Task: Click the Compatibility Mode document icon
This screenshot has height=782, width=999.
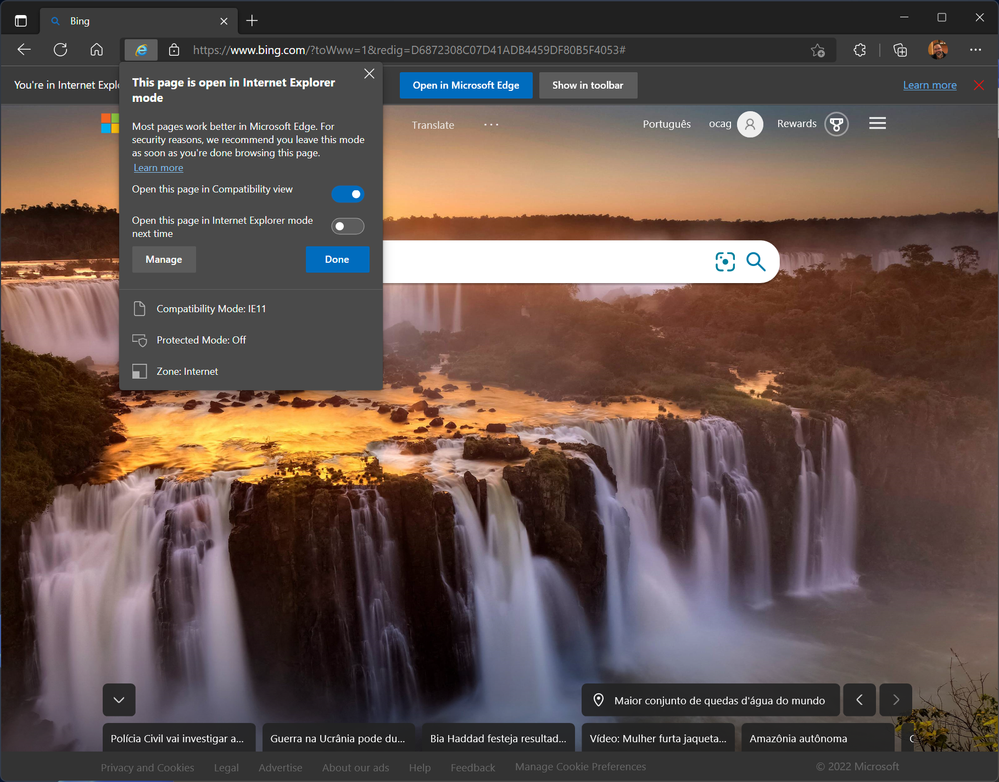Action: [x=140, y=308]
